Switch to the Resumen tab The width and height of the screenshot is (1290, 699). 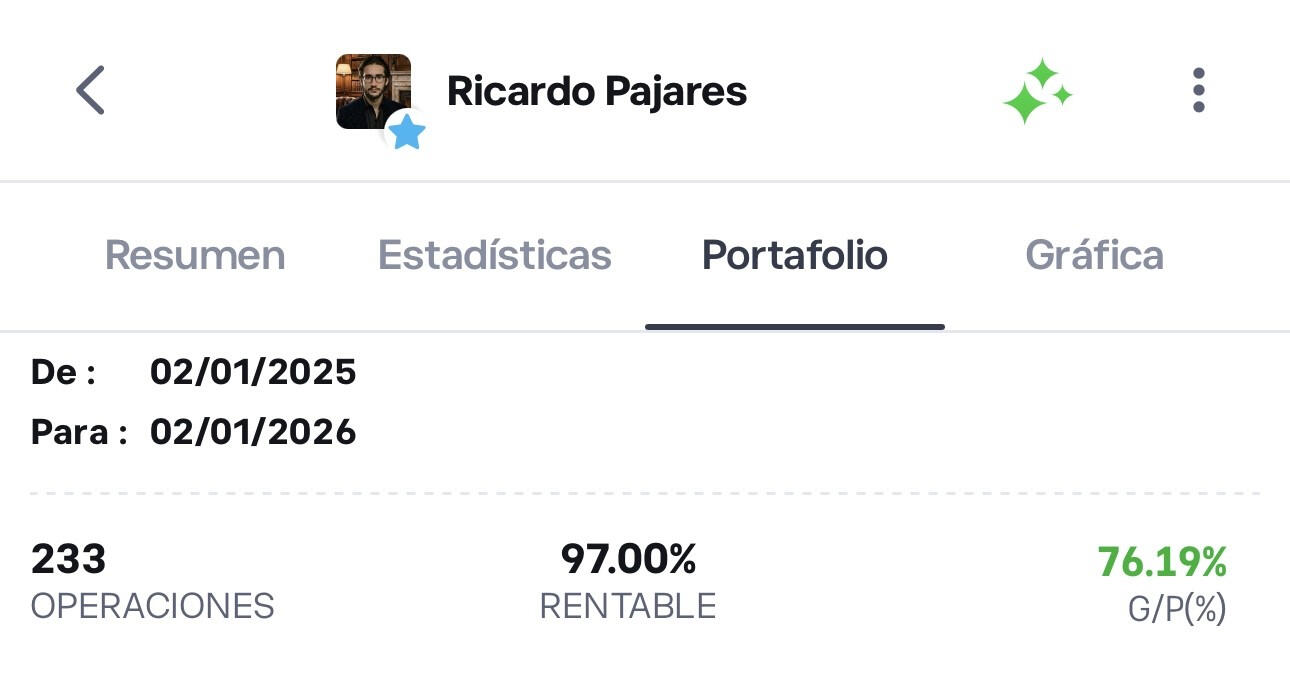tap(195, 256)
